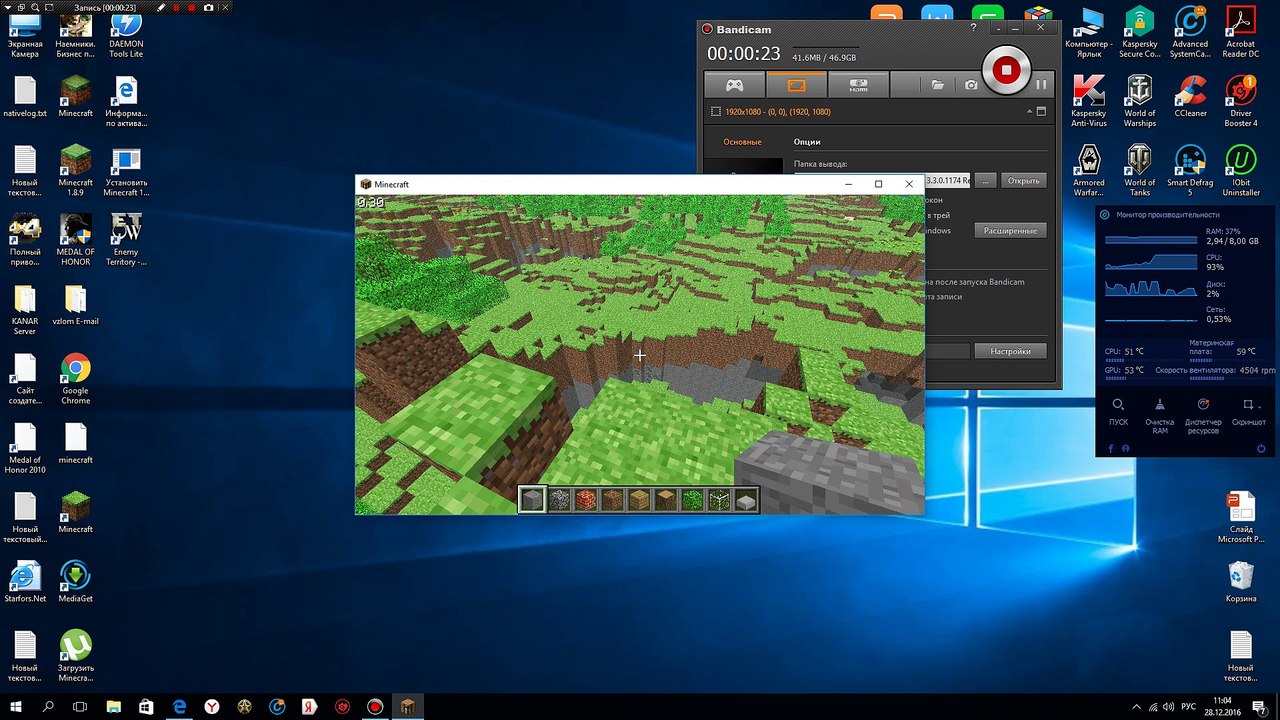Open Acrobat Reader DC desktop shortcut
Viewport: 1280px width, 720px height.
1241,33
